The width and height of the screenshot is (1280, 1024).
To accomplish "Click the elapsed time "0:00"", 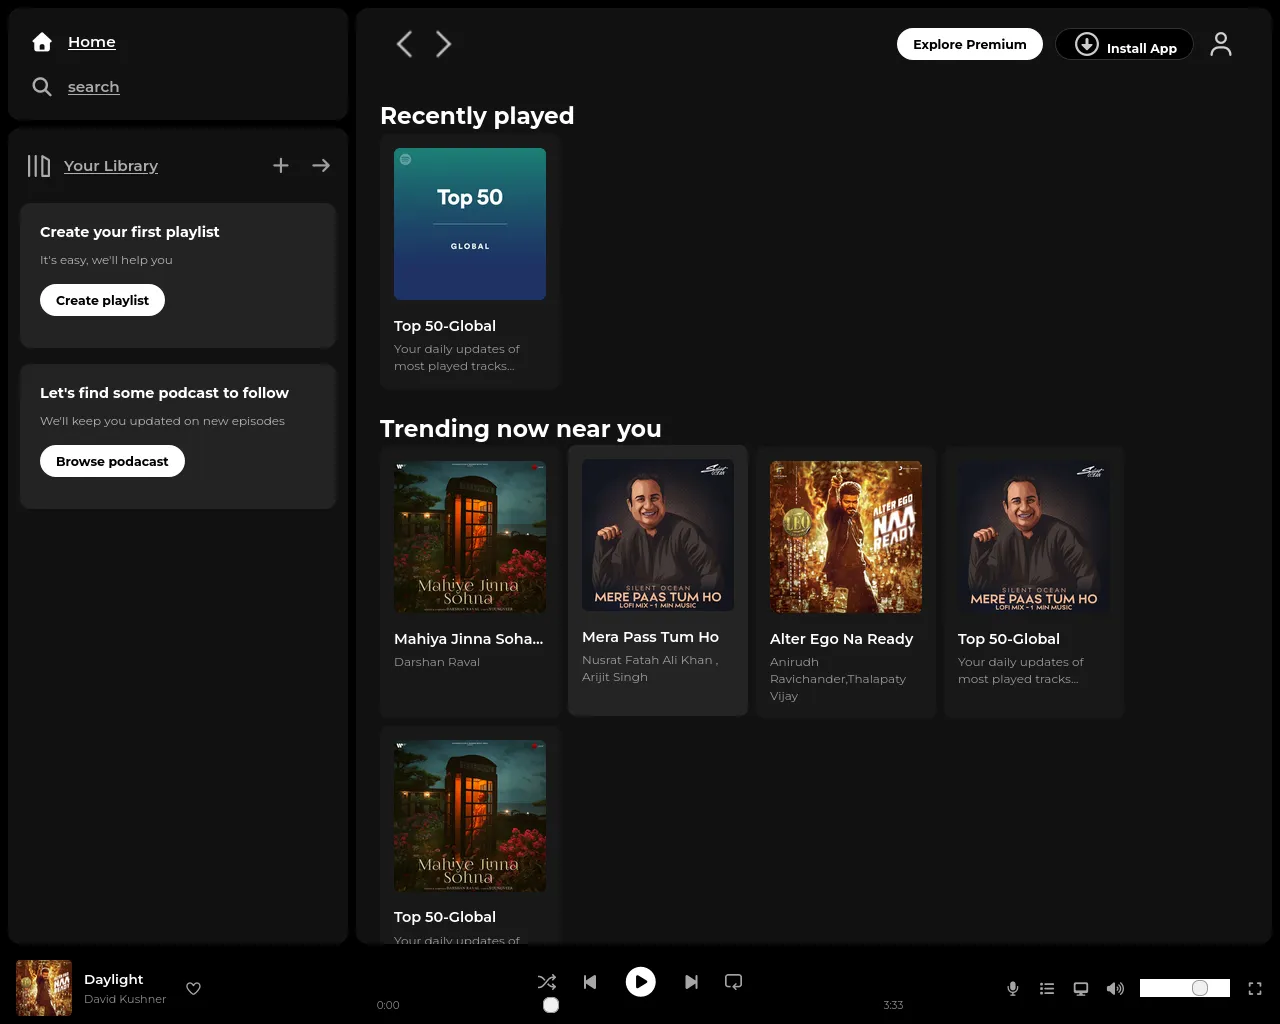I will [x=388, y=1005].
